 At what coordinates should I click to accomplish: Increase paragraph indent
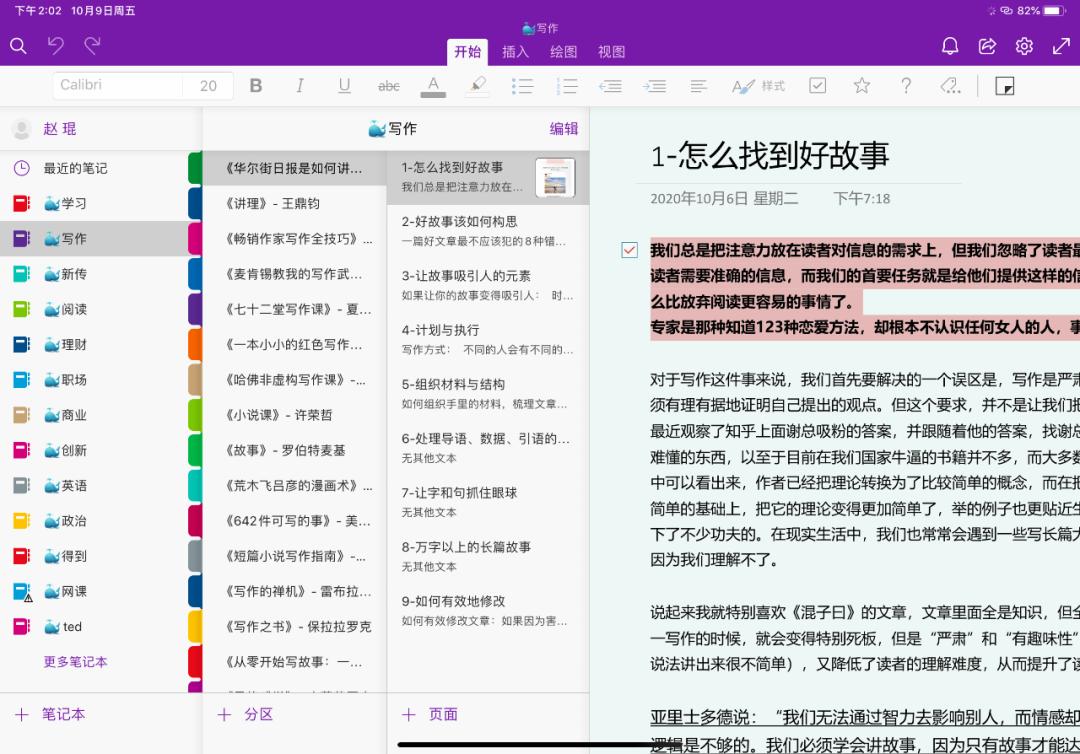(655, 86)
